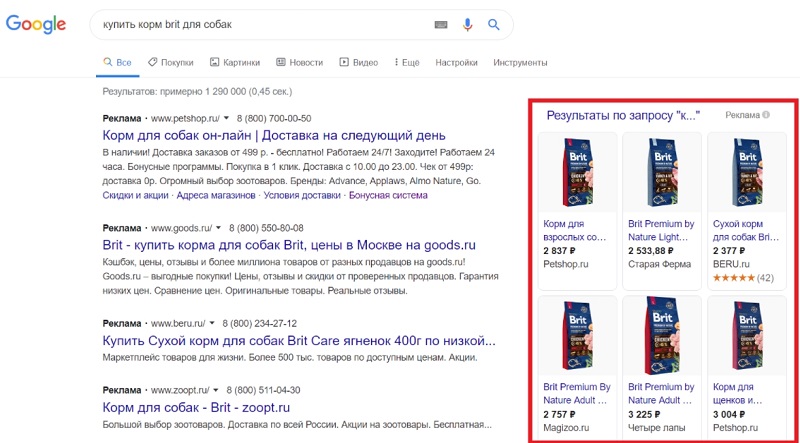Screen dimensions: 800x443
Task: Open 'Сухой корм для собак Bri…' product
Action: [x=746, y=231]
